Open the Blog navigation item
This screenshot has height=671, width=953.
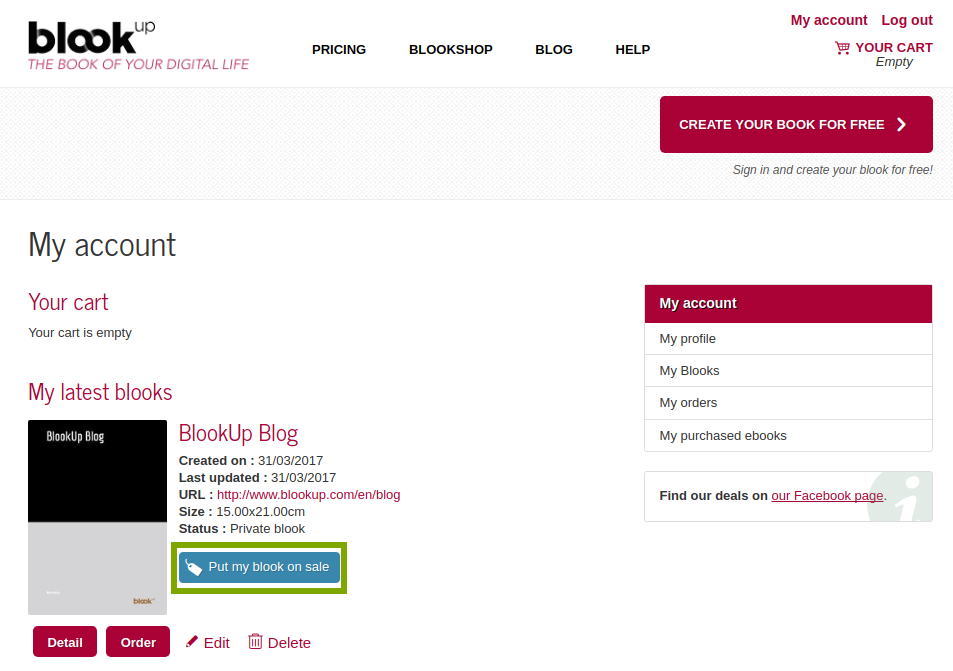click(554, 50)
